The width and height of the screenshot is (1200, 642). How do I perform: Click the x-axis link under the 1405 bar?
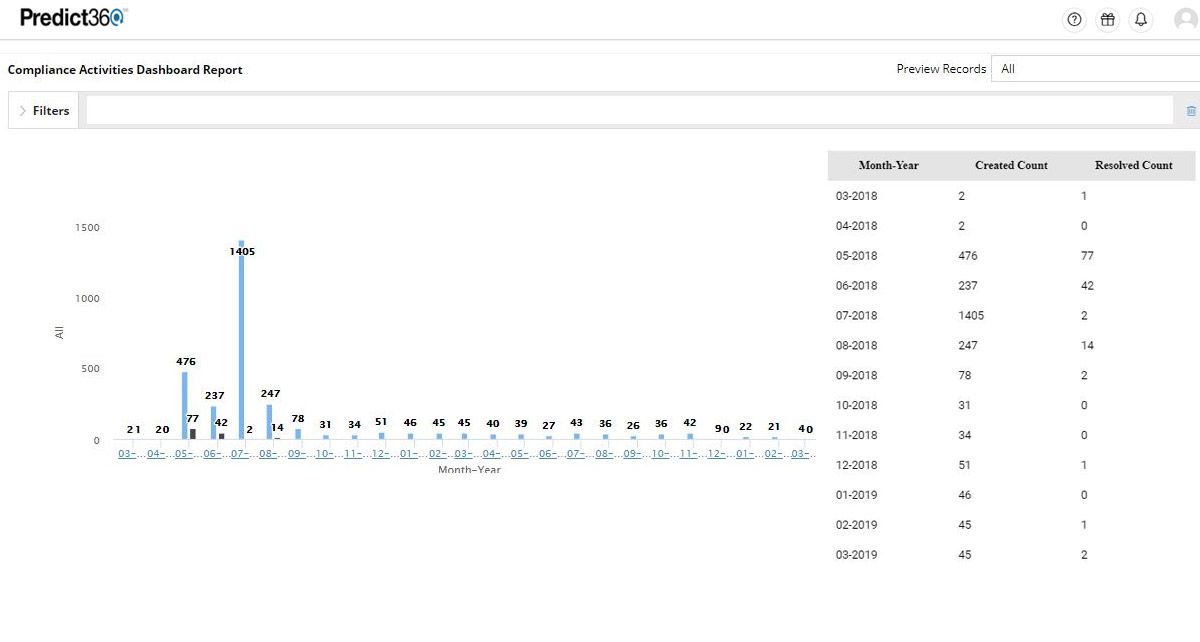click(x=241, y=454)
